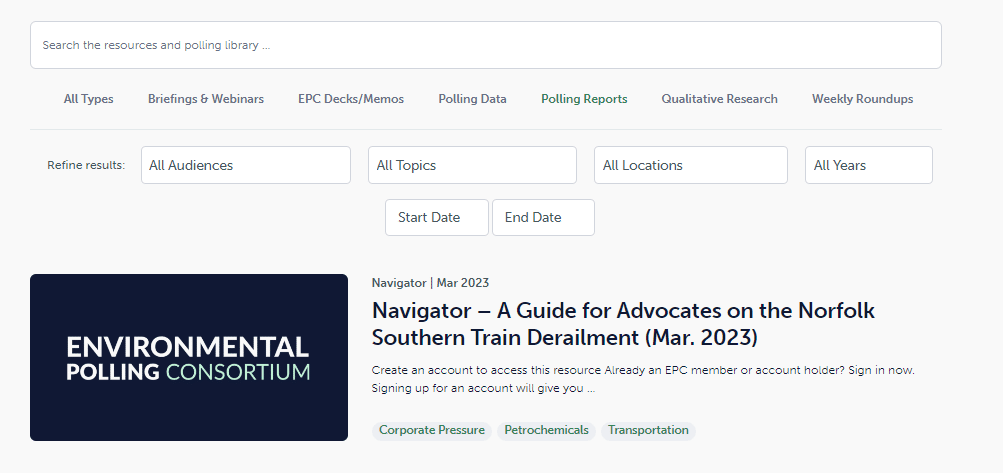Select the Petrochemicals tag

point(546,430)
